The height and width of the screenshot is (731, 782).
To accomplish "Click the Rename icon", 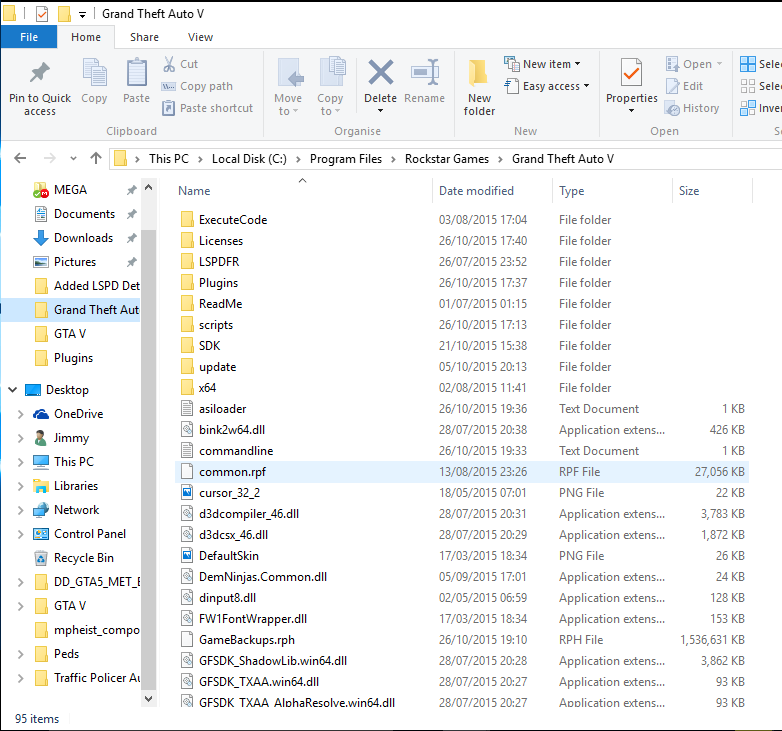I will pos(424,73).
